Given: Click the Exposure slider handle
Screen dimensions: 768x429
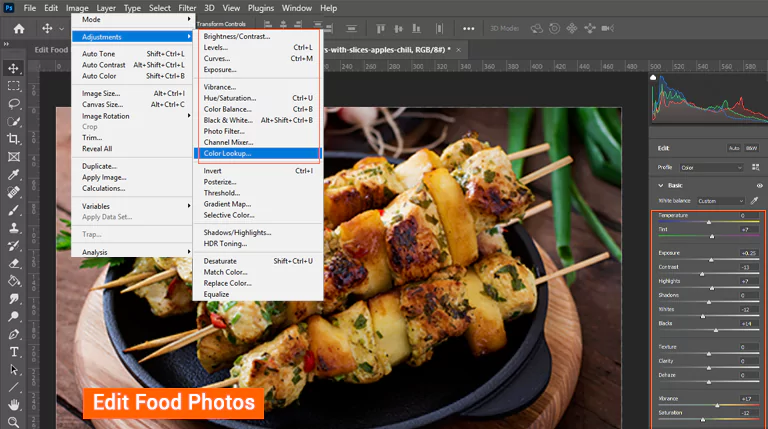Looking at the screenshot, I should point(711,260).
